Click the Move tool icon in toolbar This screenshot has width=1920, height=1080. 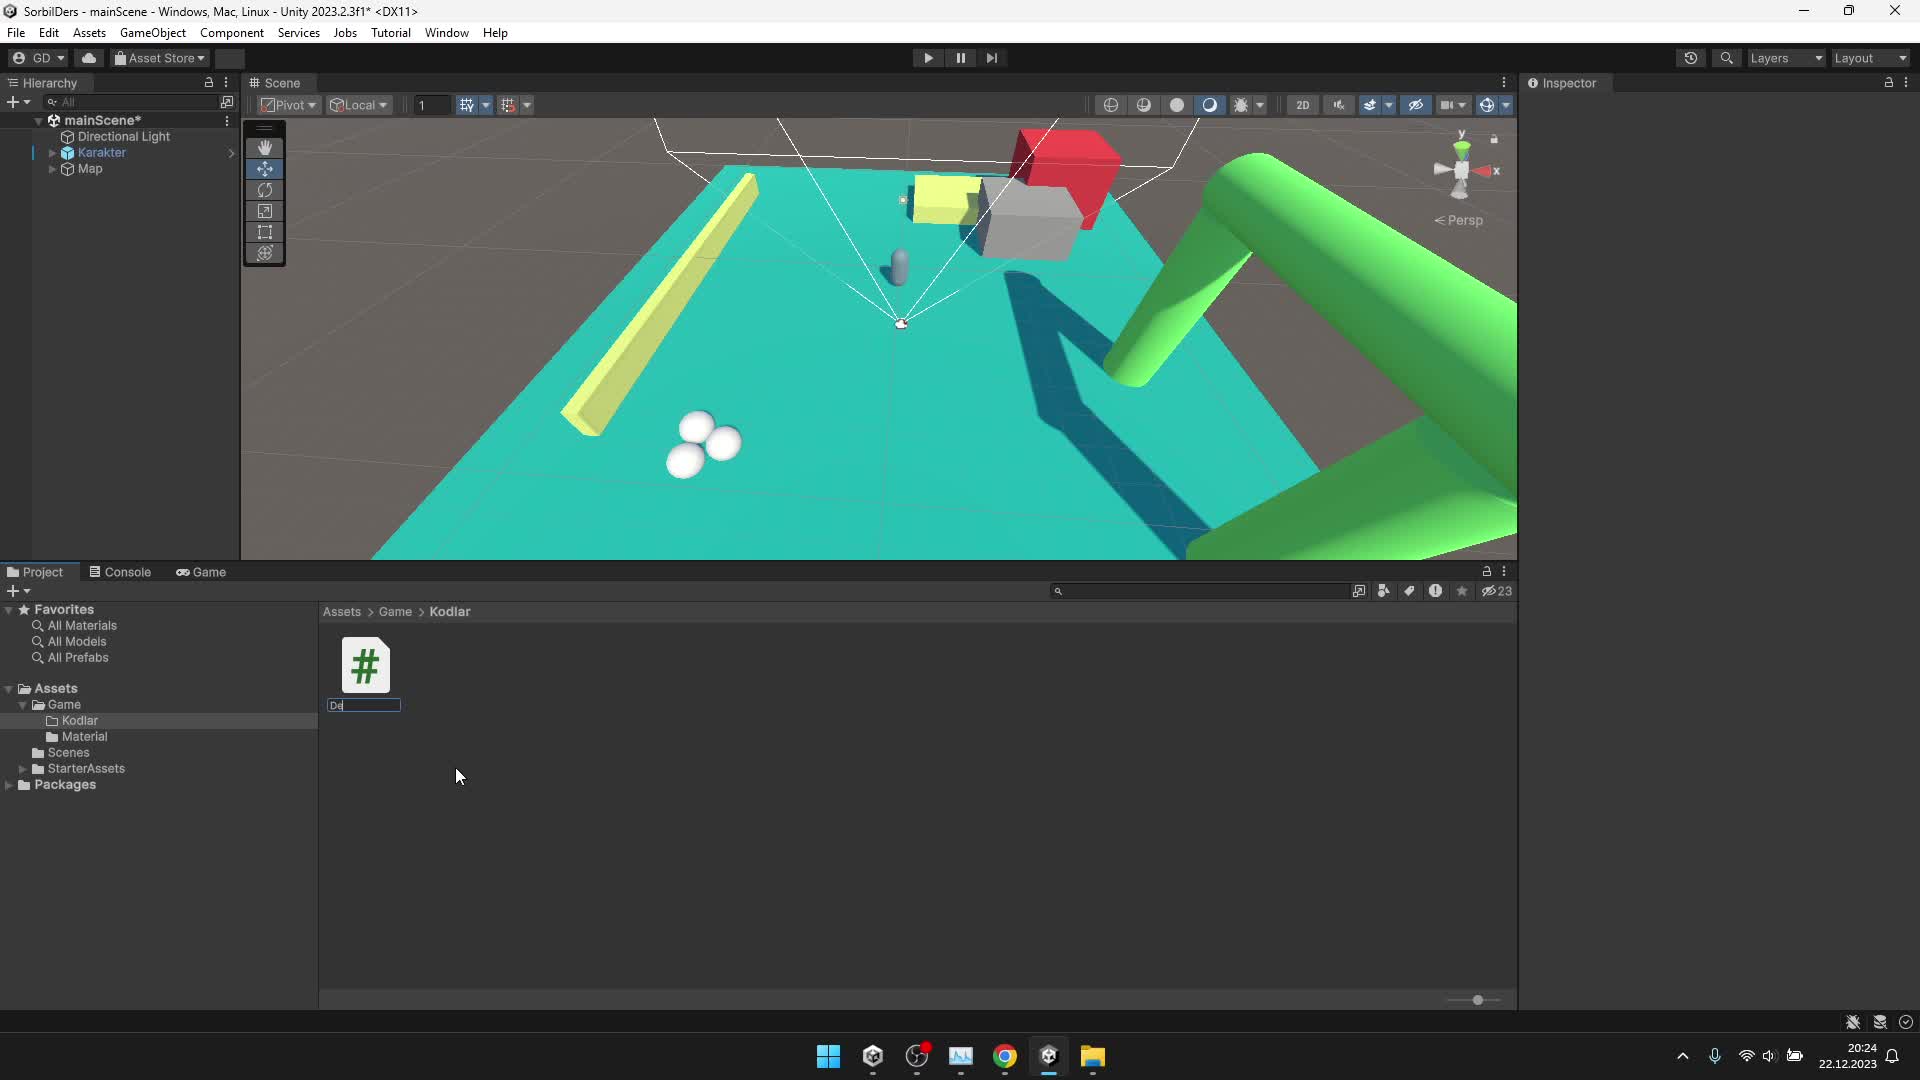click(265, 167)
